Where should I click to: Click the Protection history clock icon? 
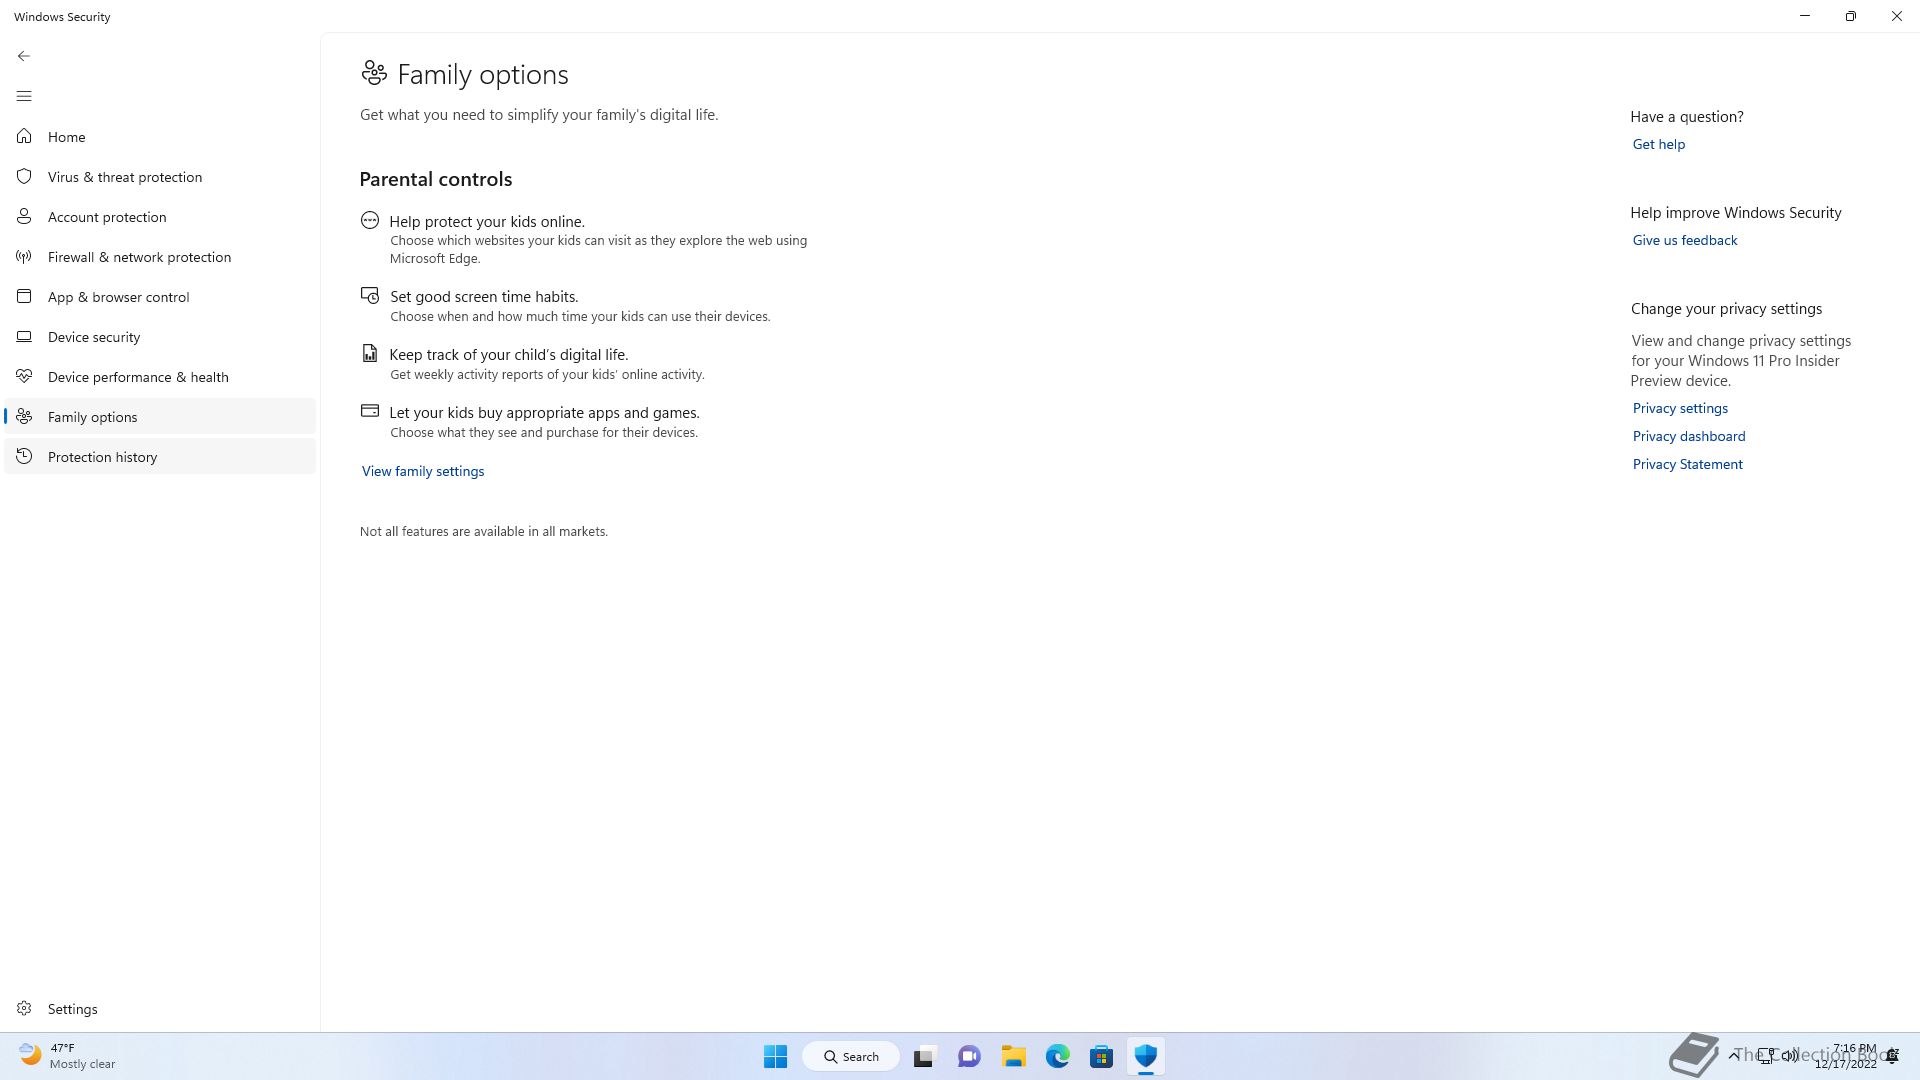pos(24,456)
